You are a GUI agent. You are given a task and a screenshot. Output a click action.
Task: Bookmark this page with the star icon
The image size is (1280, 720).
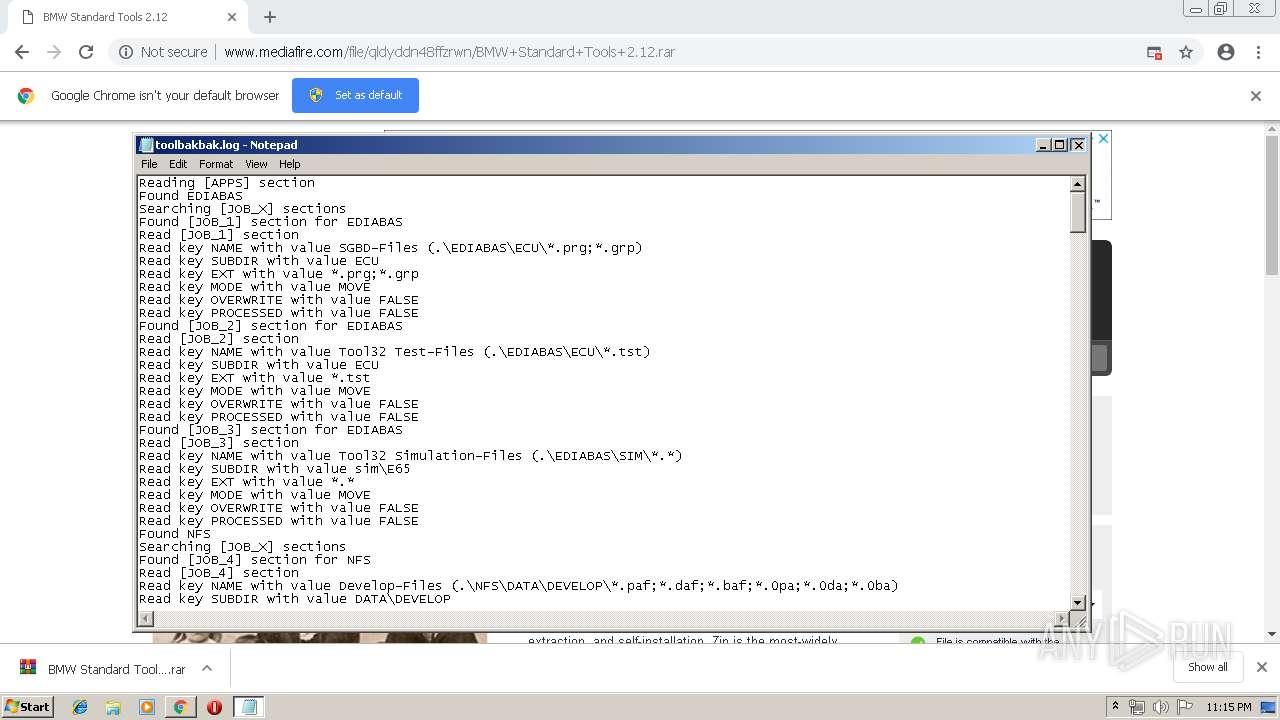tap(1186, 52)
